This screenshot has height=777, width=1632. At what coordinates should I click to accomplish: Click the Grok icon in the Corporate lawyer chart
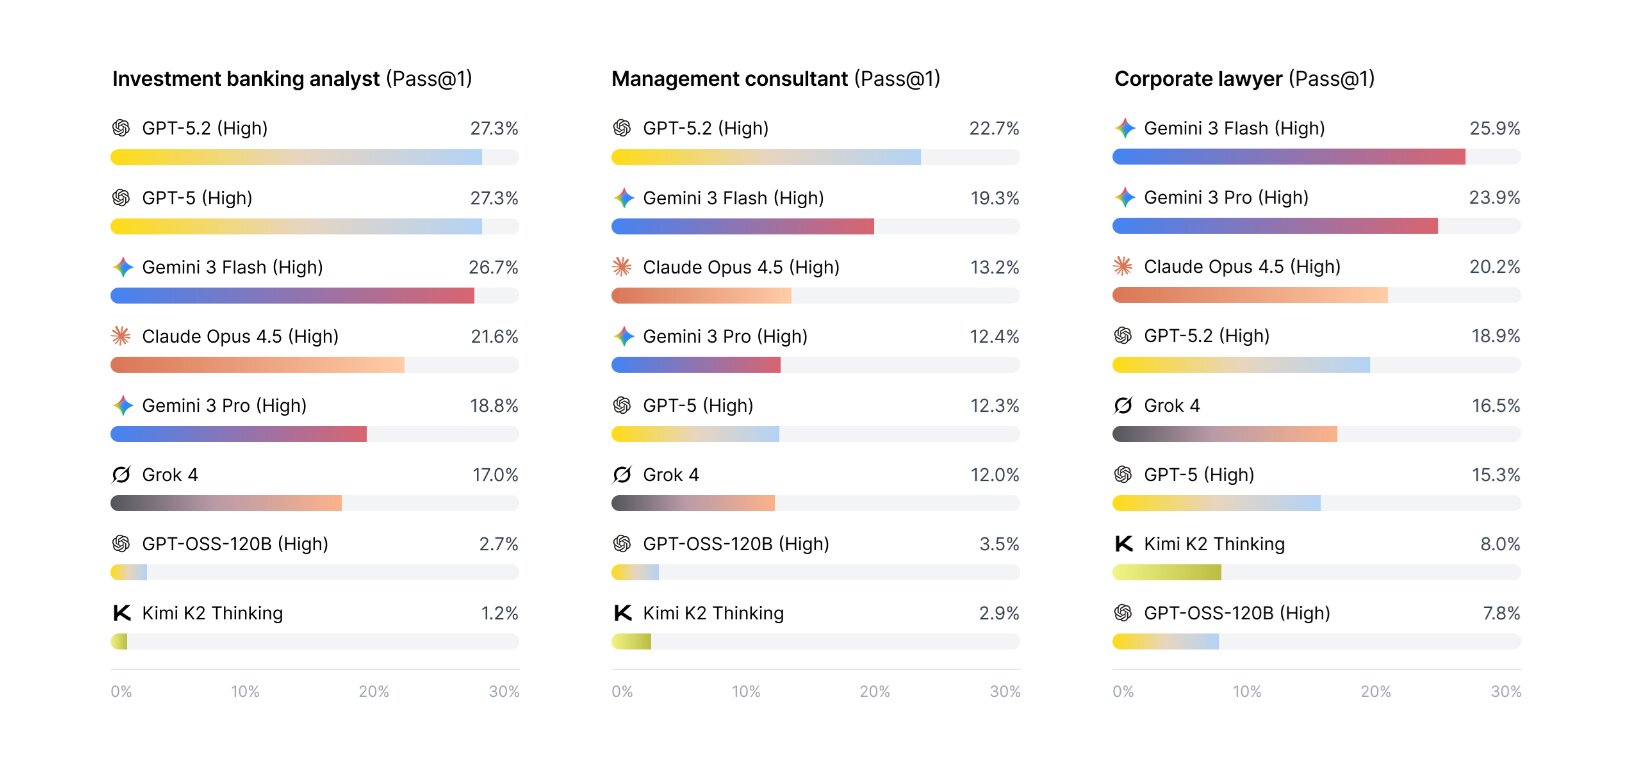coord(1123,406)
